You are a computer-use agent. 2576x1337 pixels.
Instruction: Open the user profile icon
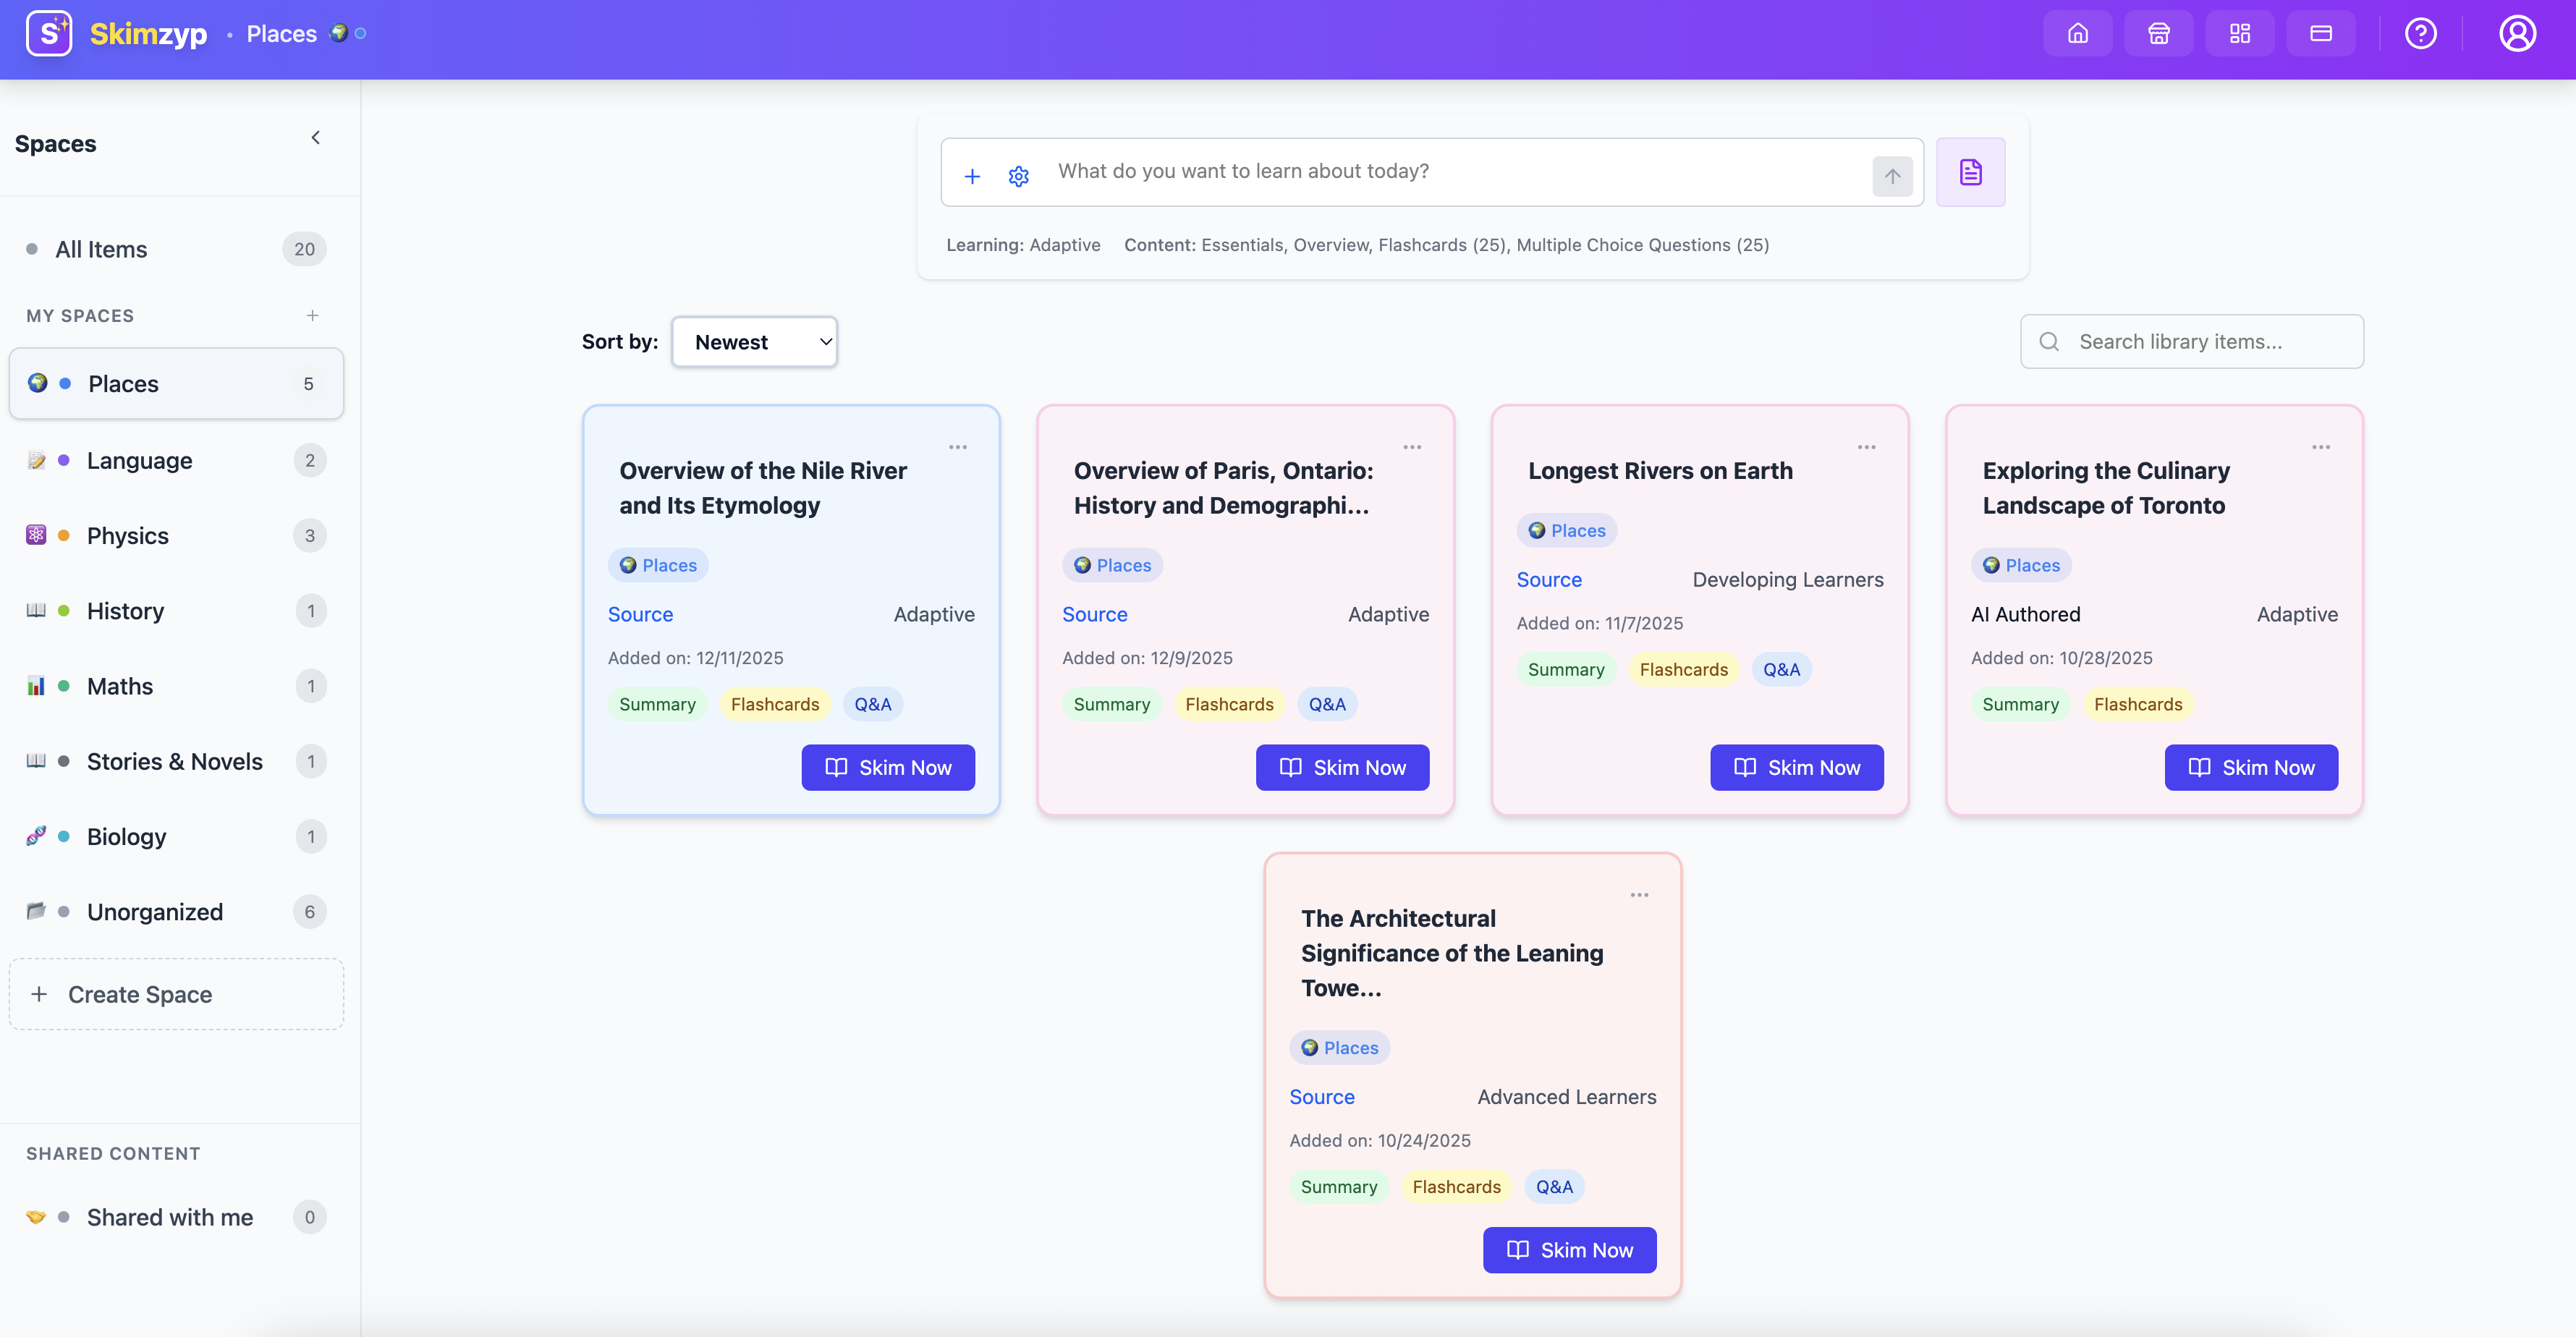(x=2517, y=34)
